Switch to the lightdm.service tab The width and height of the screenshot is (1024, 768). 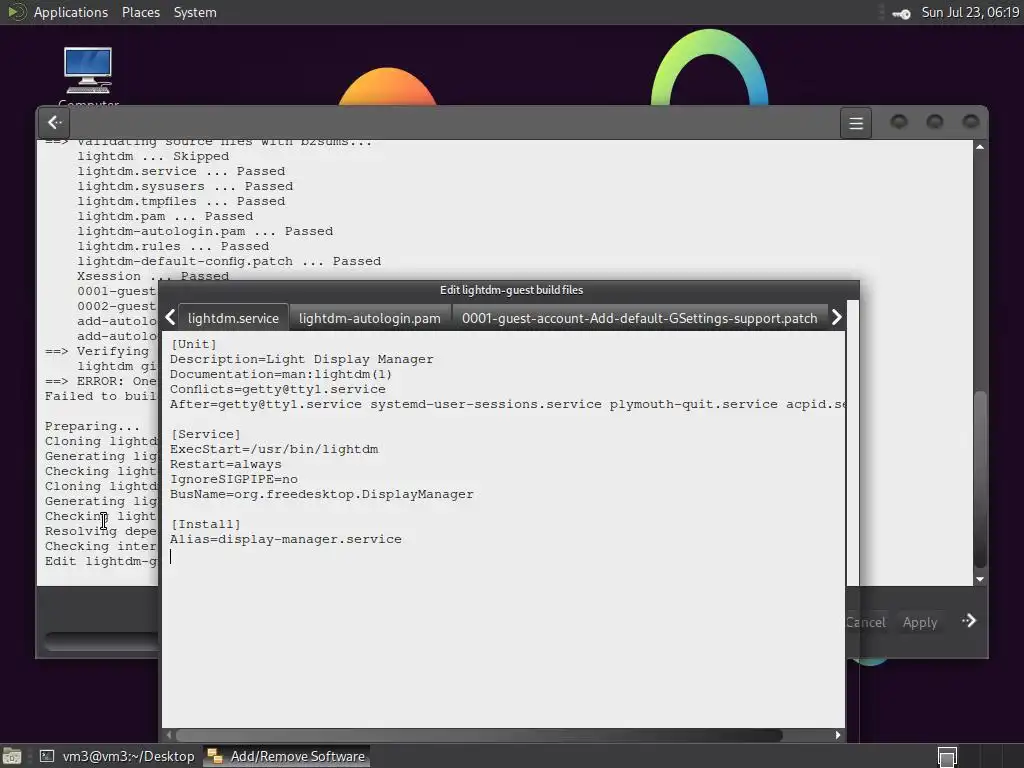coord(233,318)
